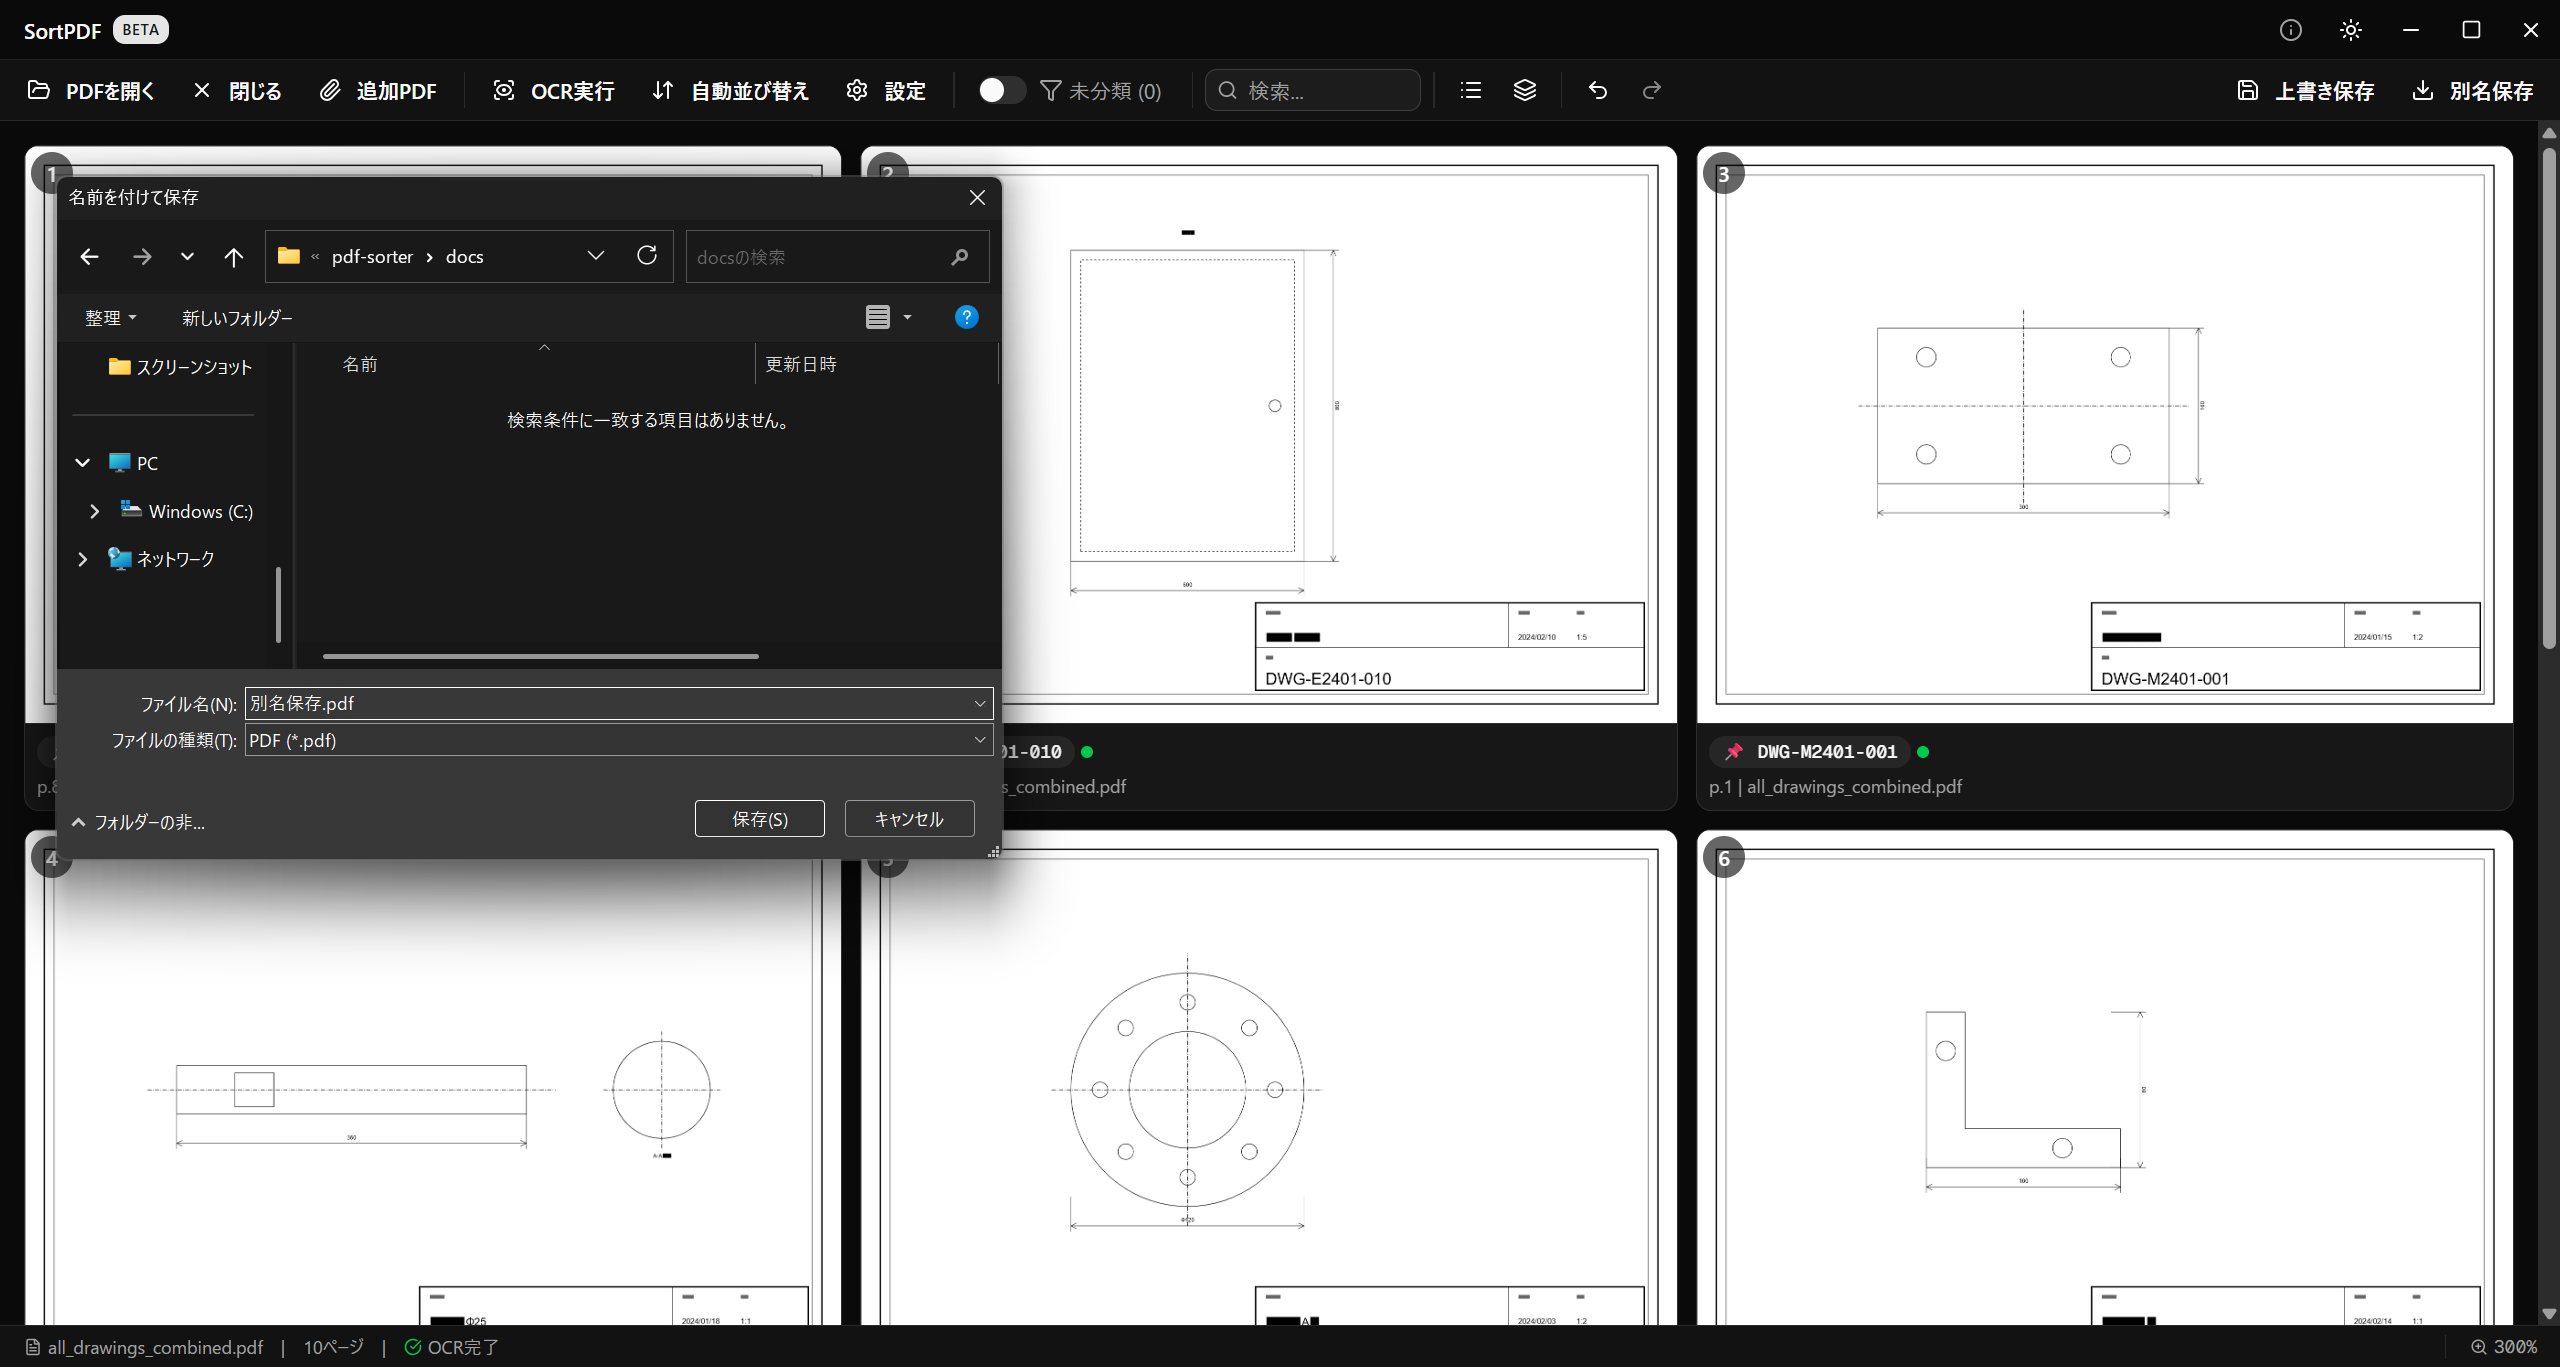This screenshot has width=2560, height=1367.
Task: Click the list view icon in toolbar
Action: coord(1470,91)
